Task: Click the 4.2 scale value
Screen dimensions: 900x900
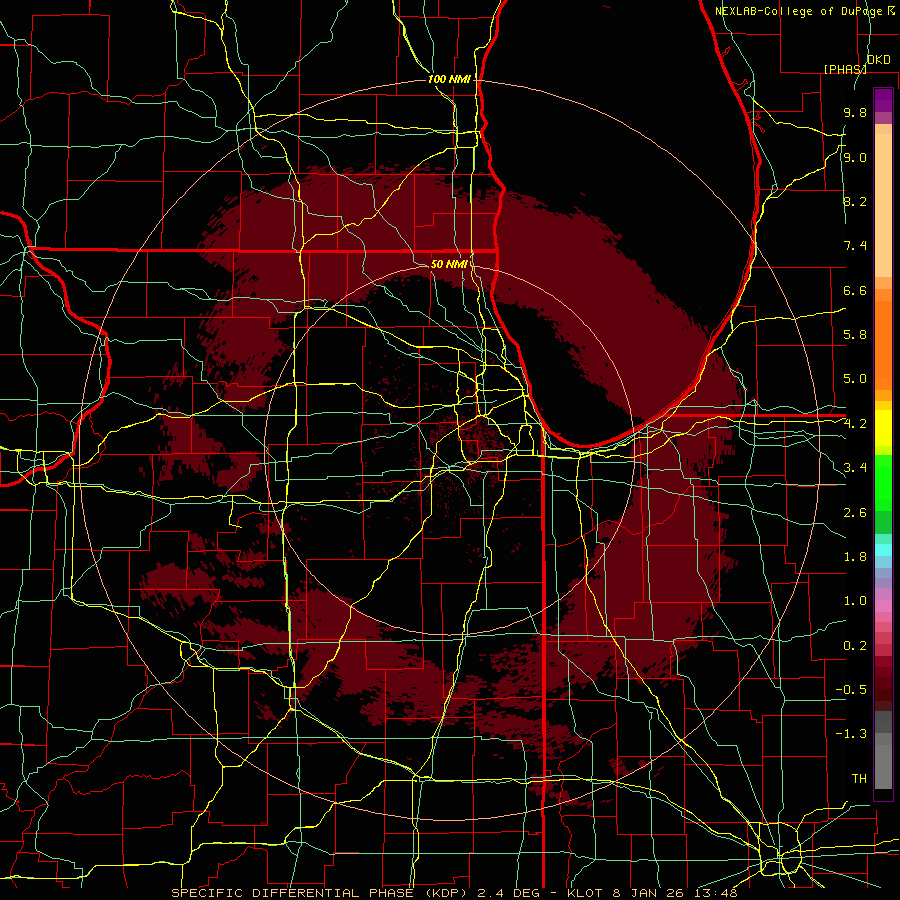Action: [855, 424]
